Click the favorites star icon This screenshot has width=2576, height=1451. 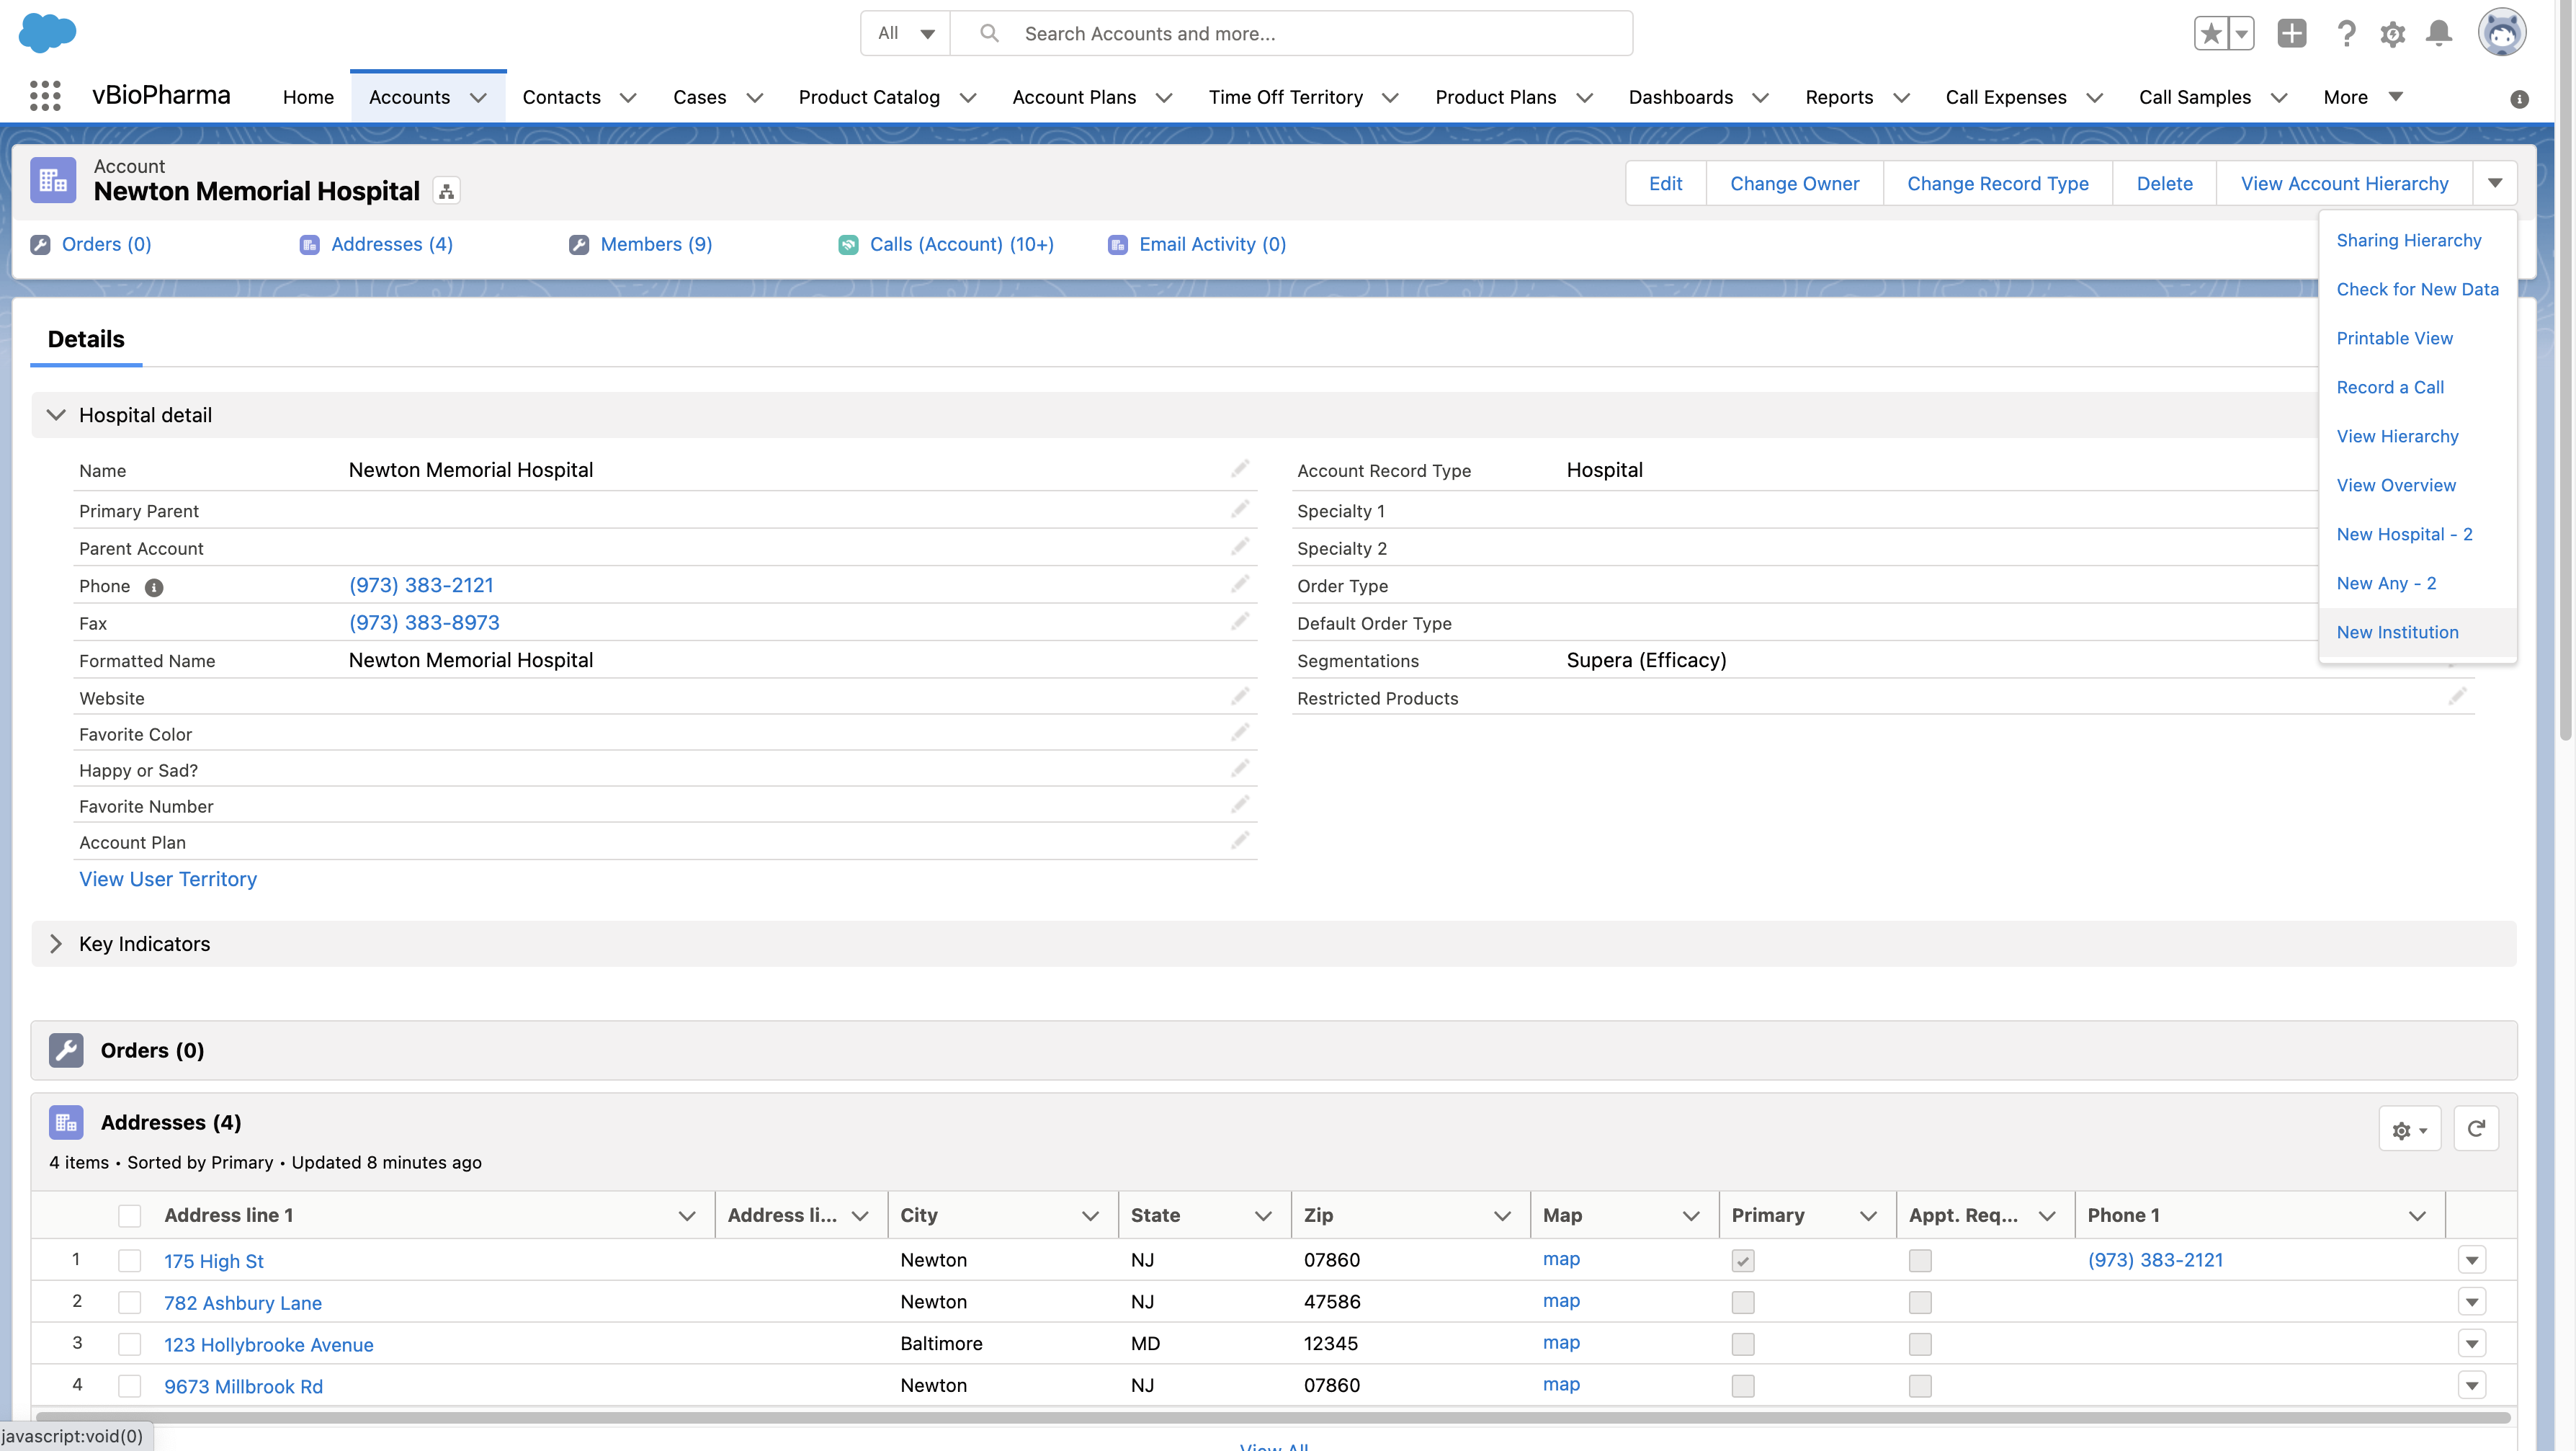pyautogui.click(x=2211, y=33)
